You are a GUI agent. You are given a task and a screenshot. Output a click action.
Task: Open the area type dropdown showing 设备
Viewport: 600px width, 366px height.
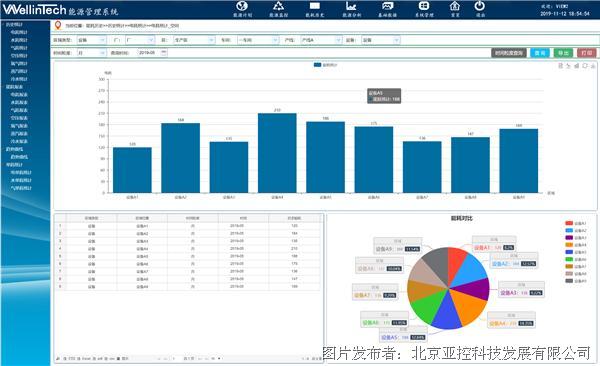pyautogui.click(x=91, y=40)
